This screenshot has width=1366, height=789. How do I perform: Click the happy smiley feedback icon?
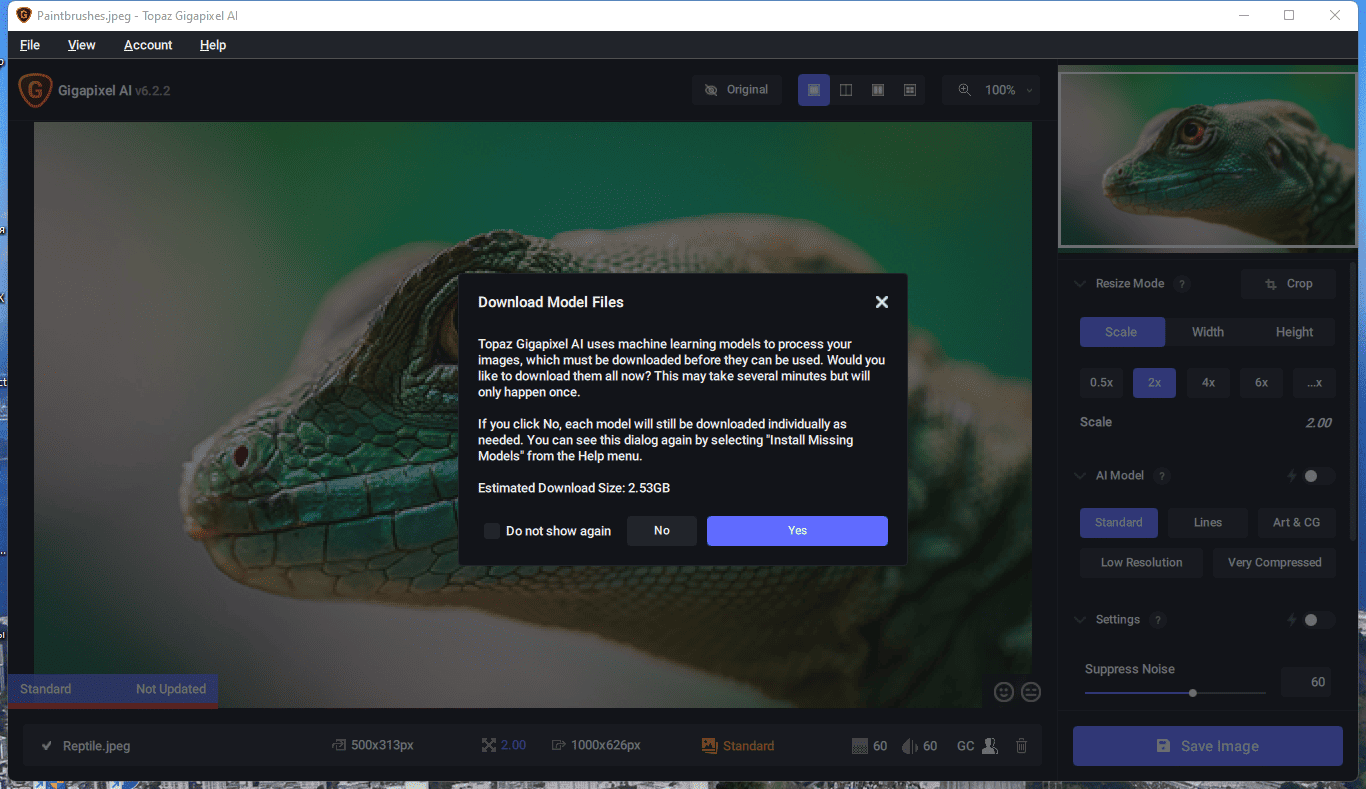tap(1004, 691)
